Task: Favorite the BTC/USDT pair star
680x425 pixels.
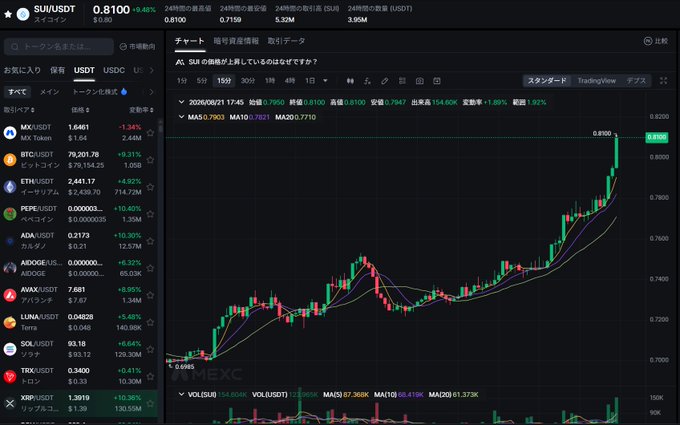Action: (150, 160)
